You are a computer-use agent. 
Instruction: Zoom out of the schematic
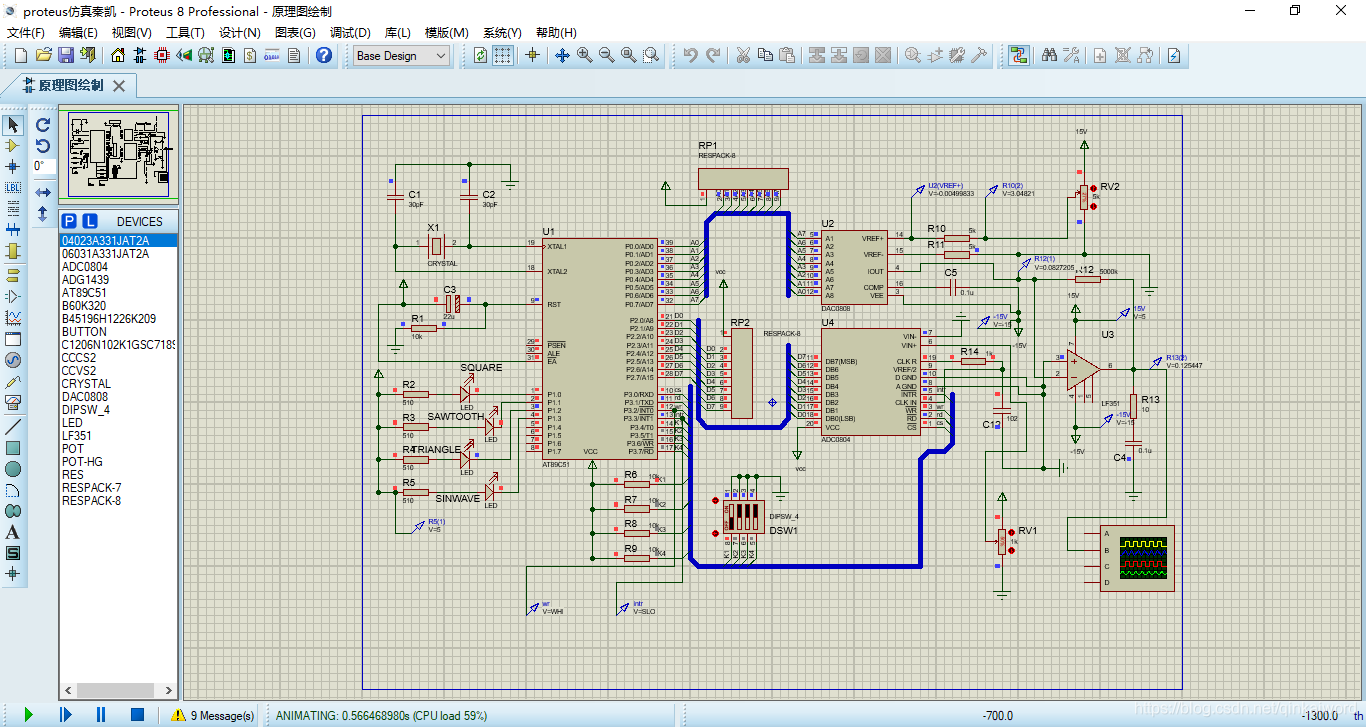(606, 56)
